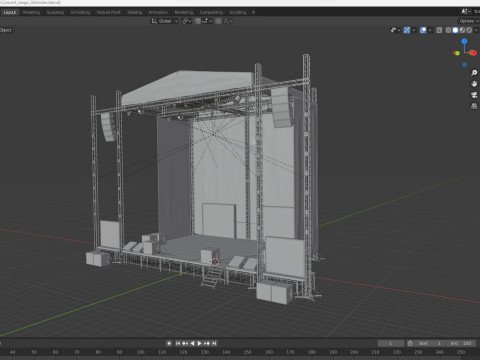Image resolution: width=480 pixels, height=360 pixels.
Task: Click the pan view hand icon
Action: tap(474, 84)
